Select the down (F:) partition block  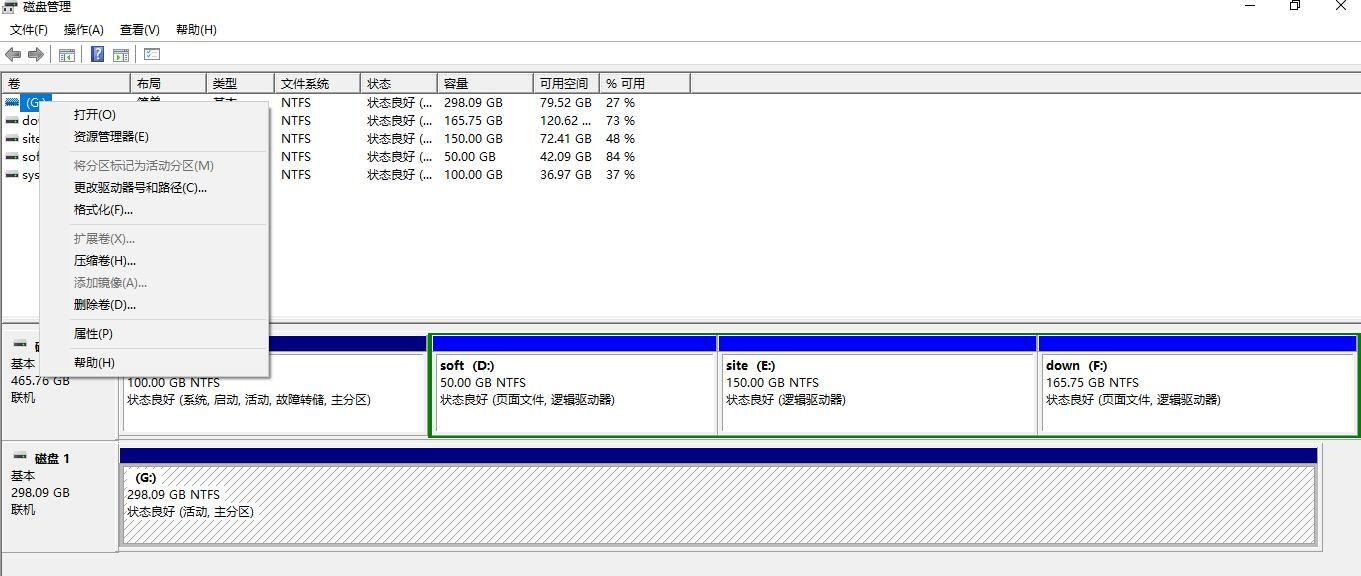click(x=1198, y=385)
